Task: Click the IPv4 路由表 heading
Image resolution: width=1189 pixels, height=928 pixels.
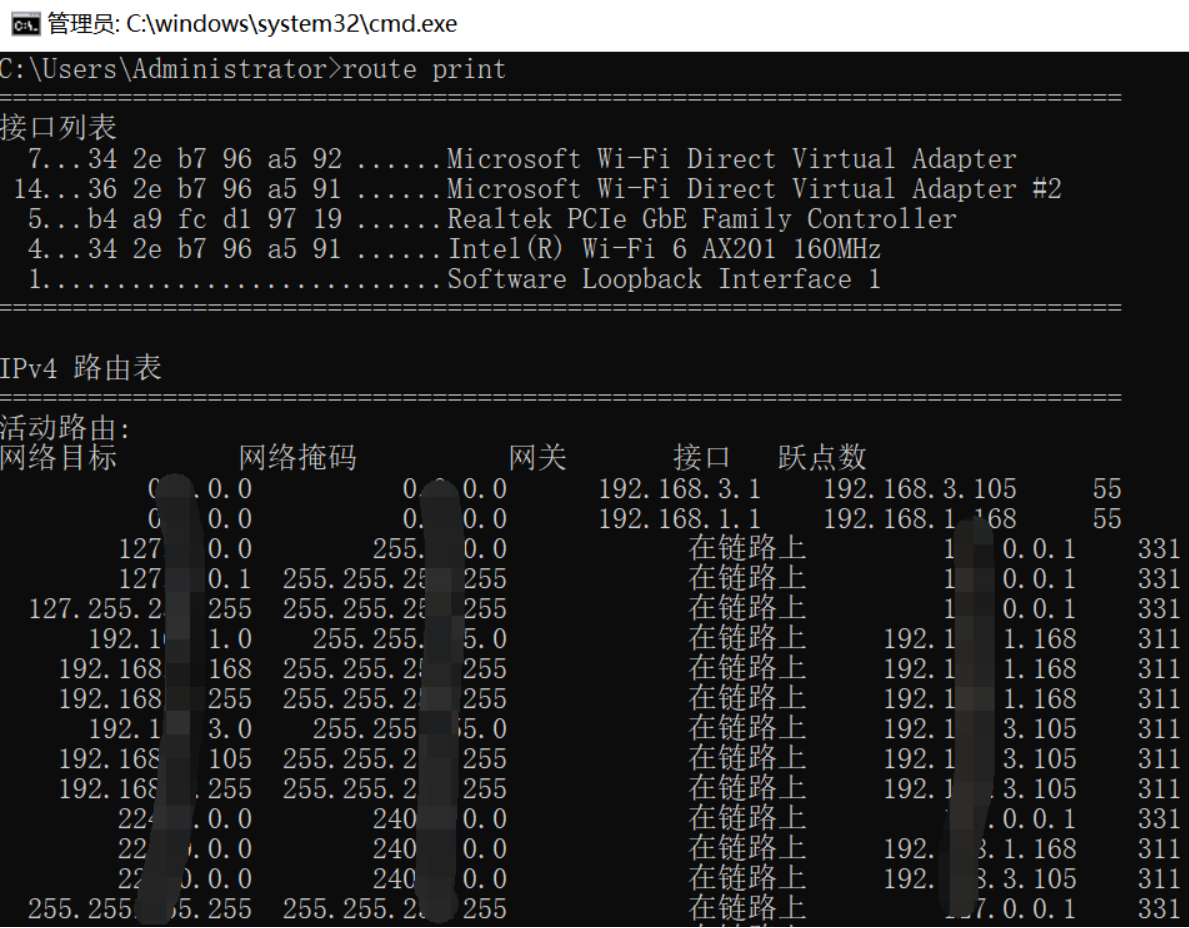Action: click(x=80, y=368)
